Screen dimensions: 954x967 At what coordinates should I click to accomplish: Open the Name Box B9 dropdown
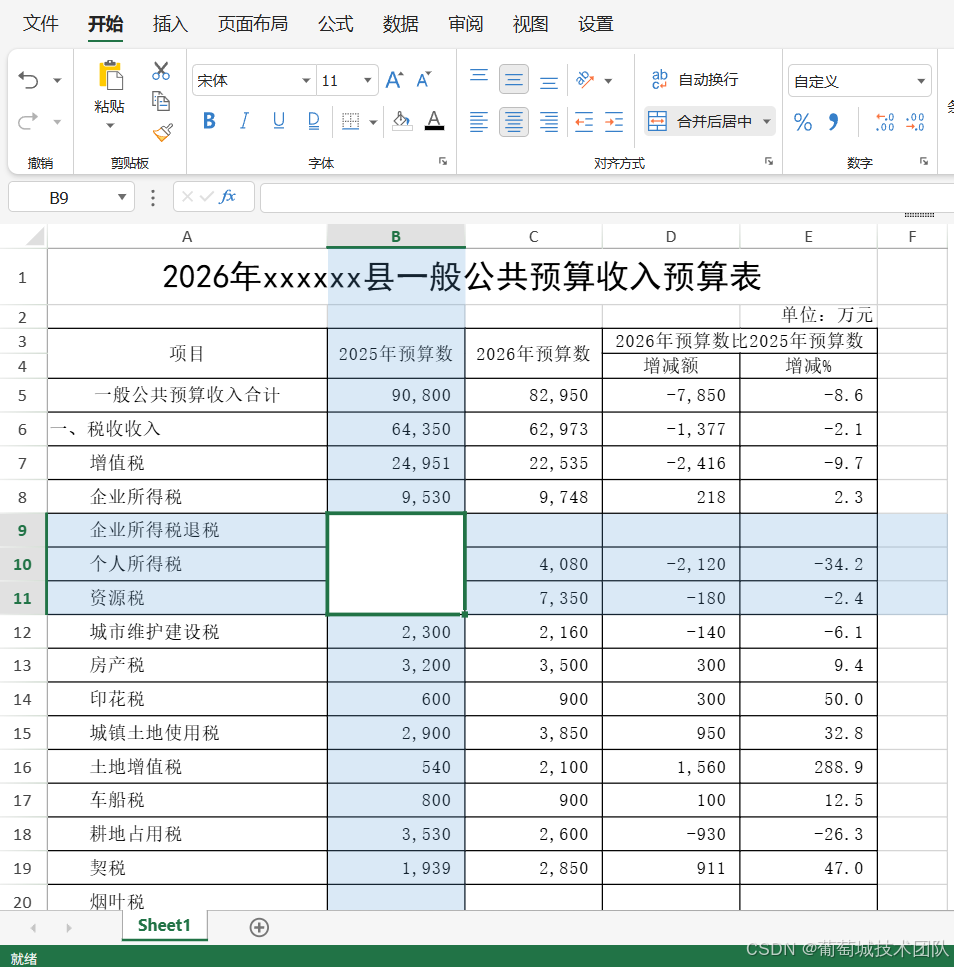[x=122, y=197]
